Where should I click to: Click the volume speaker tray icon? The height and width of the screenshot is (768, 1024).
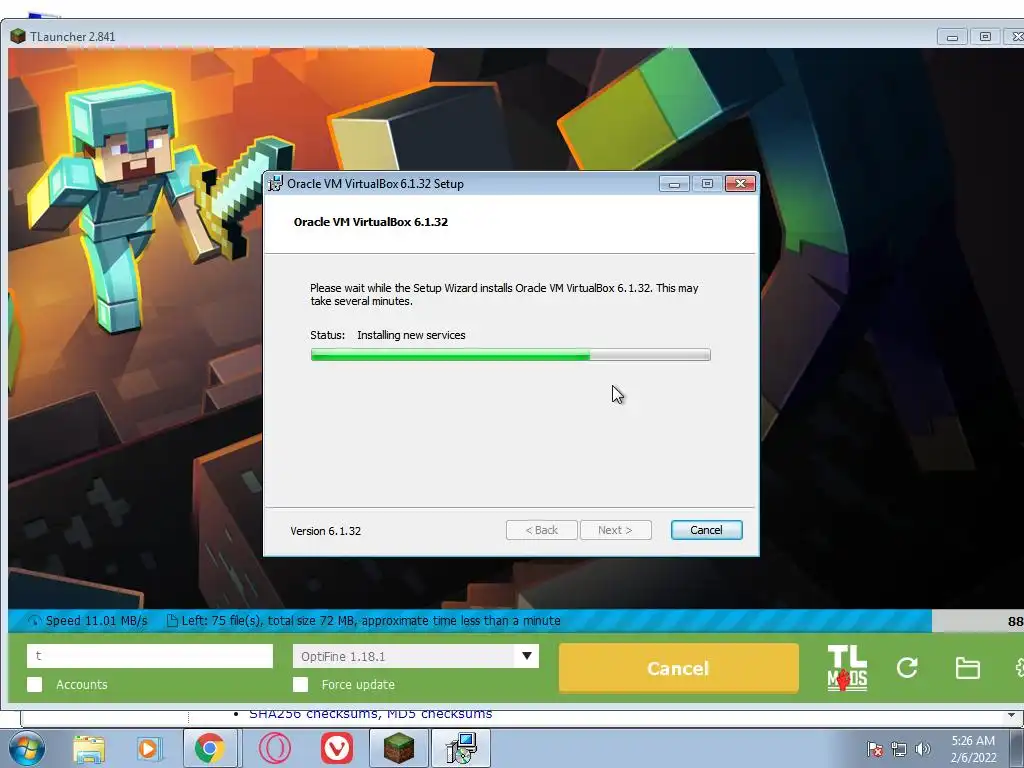click(922, 749)
